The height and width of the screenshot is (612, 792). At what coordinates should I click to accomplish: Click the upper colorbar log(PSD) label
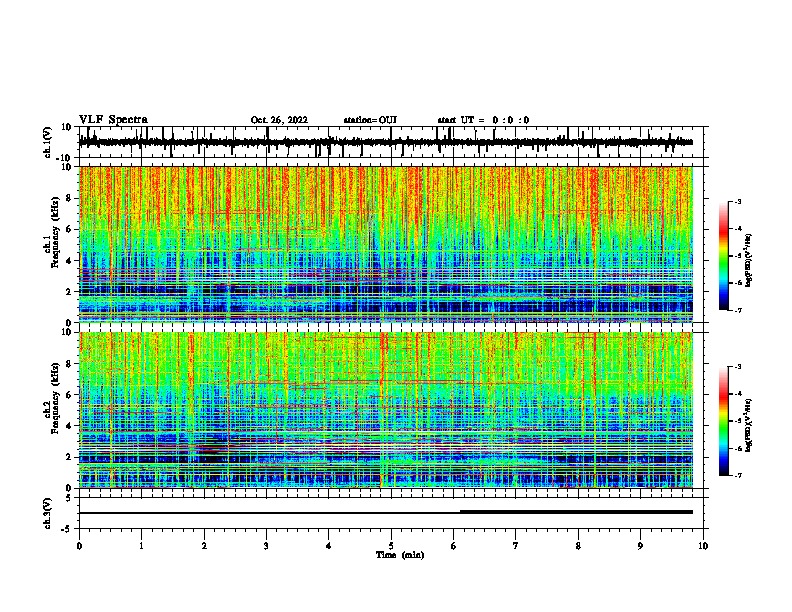click(x=749, y=260)
